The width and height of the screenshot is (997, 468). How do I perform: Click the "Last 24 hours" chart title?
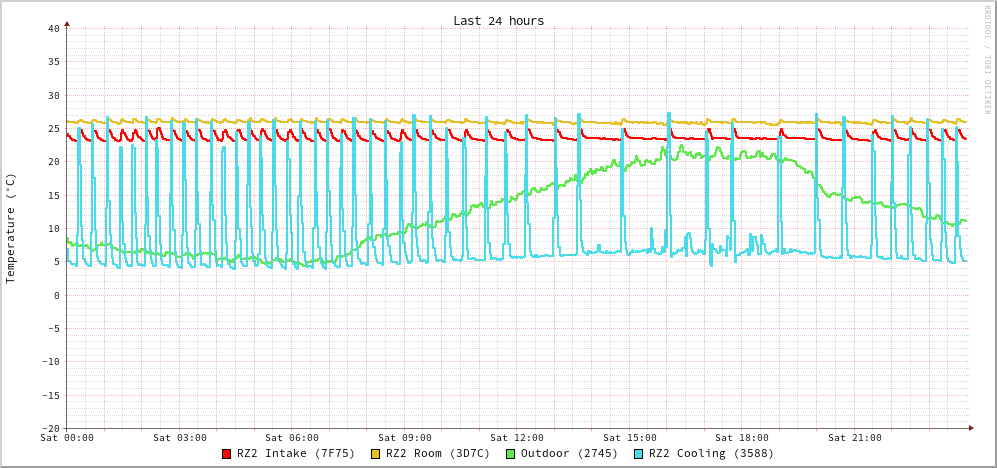point(498,21)
